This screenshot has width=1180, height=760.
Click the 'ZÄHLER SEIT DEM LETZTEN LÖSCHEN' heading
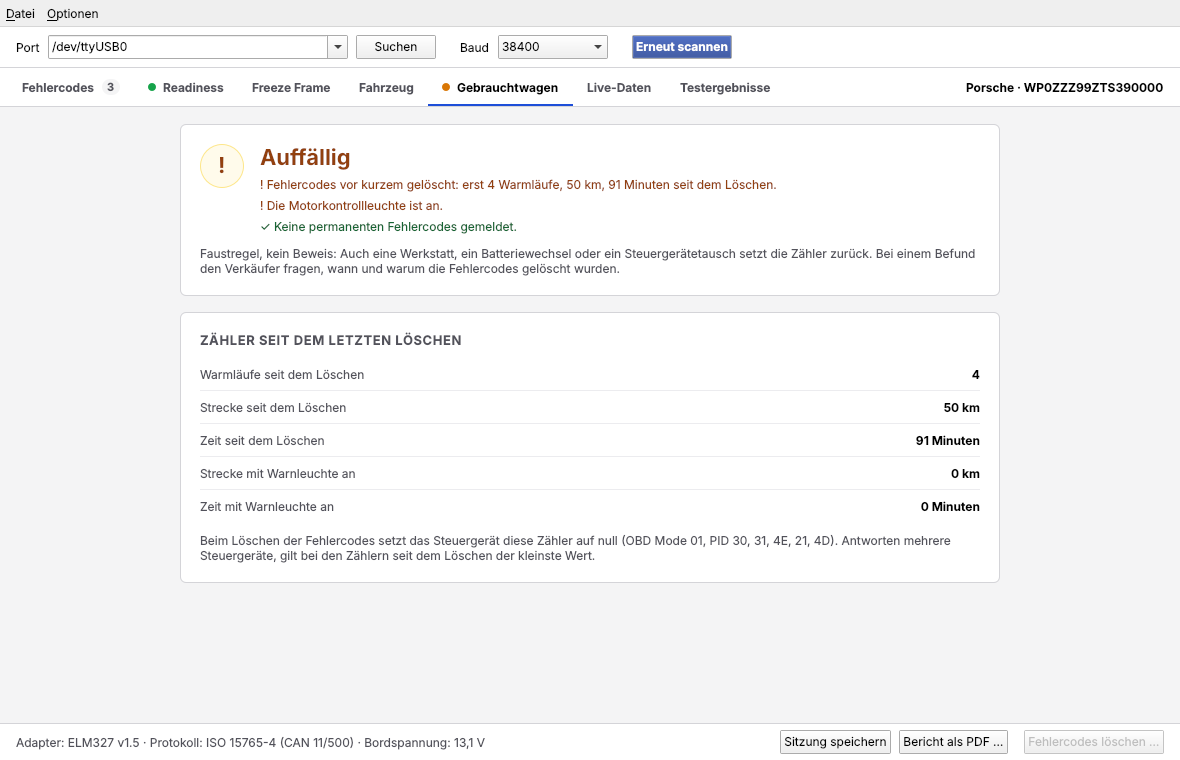(331, 340)
